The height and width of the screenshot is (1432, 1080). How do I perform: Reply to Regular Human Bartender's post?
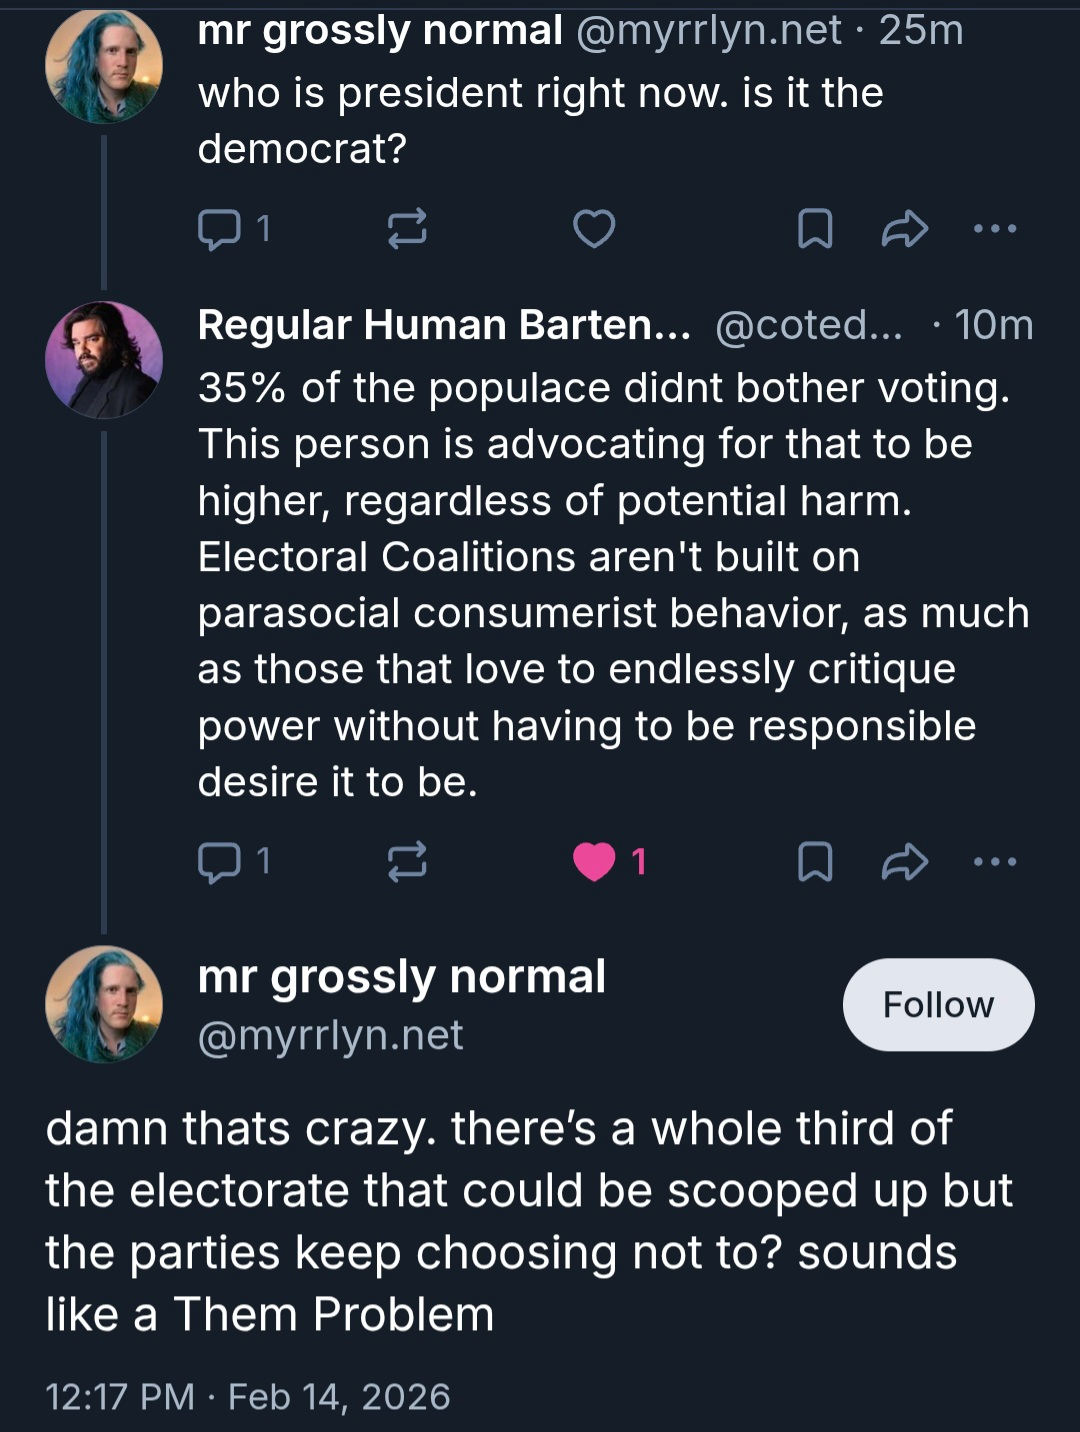(x=220, y=861)
